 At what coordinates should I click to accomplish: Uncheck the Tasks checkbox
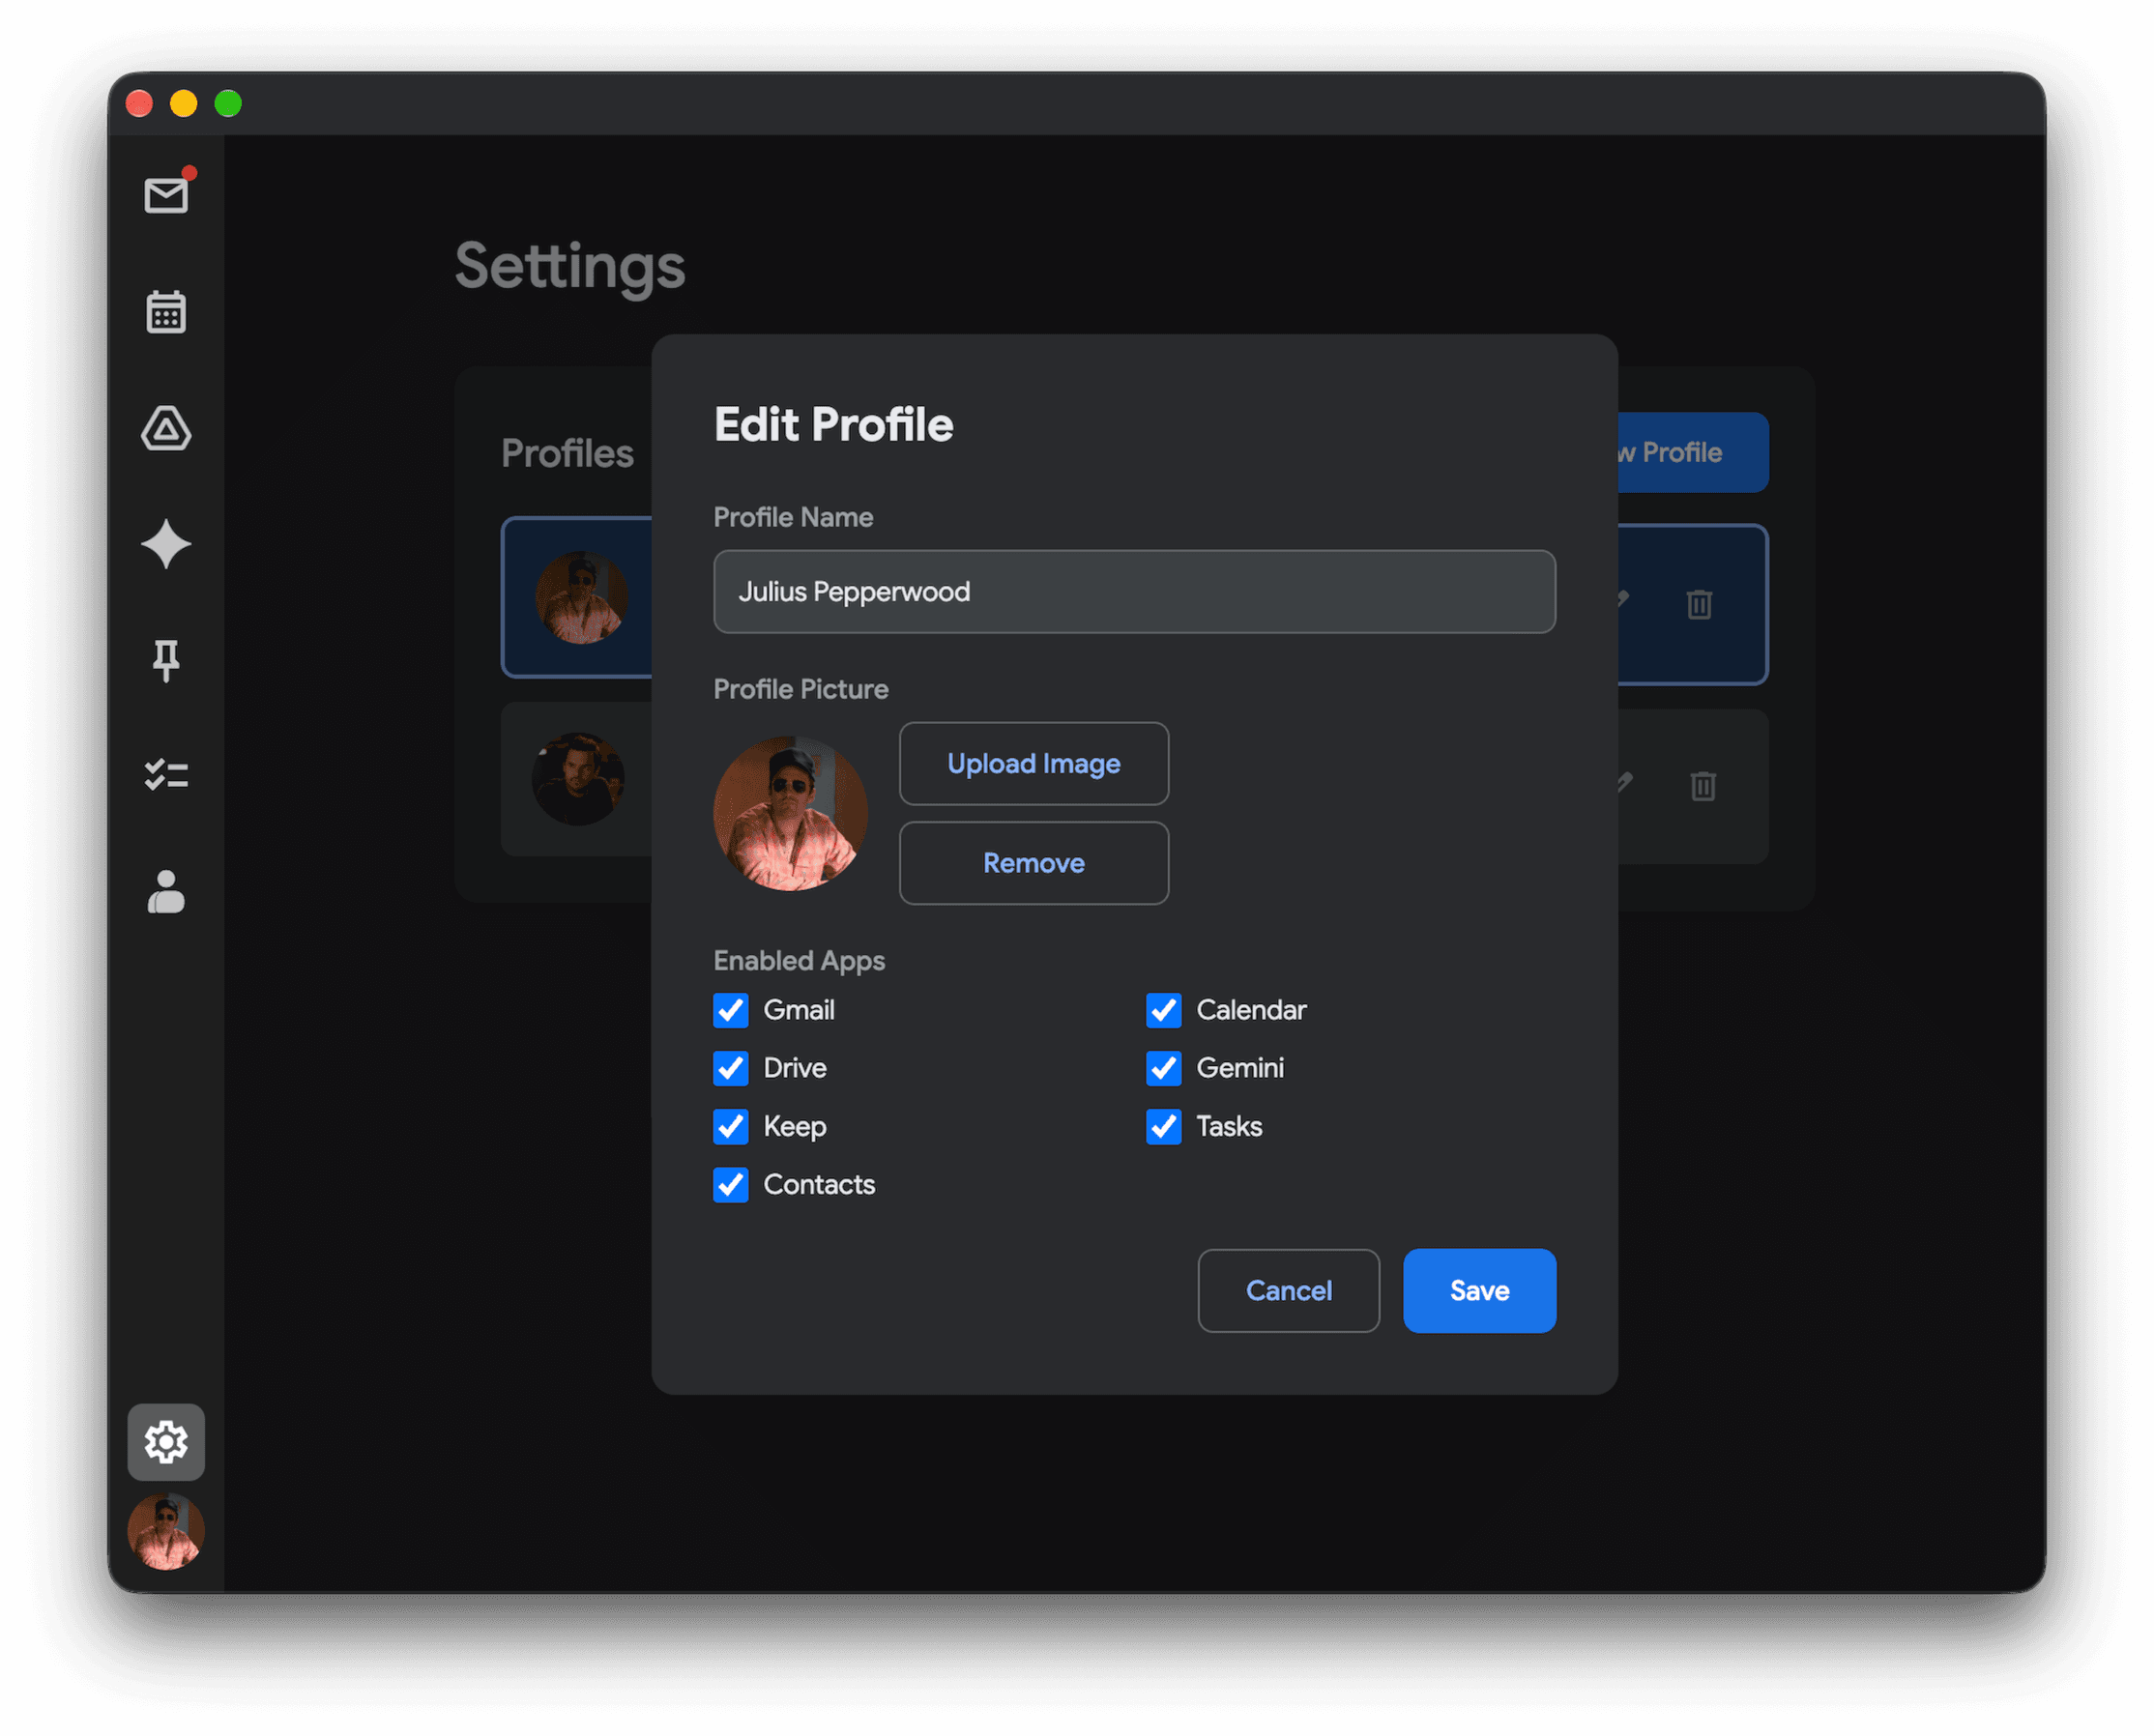(1164, 1126)
